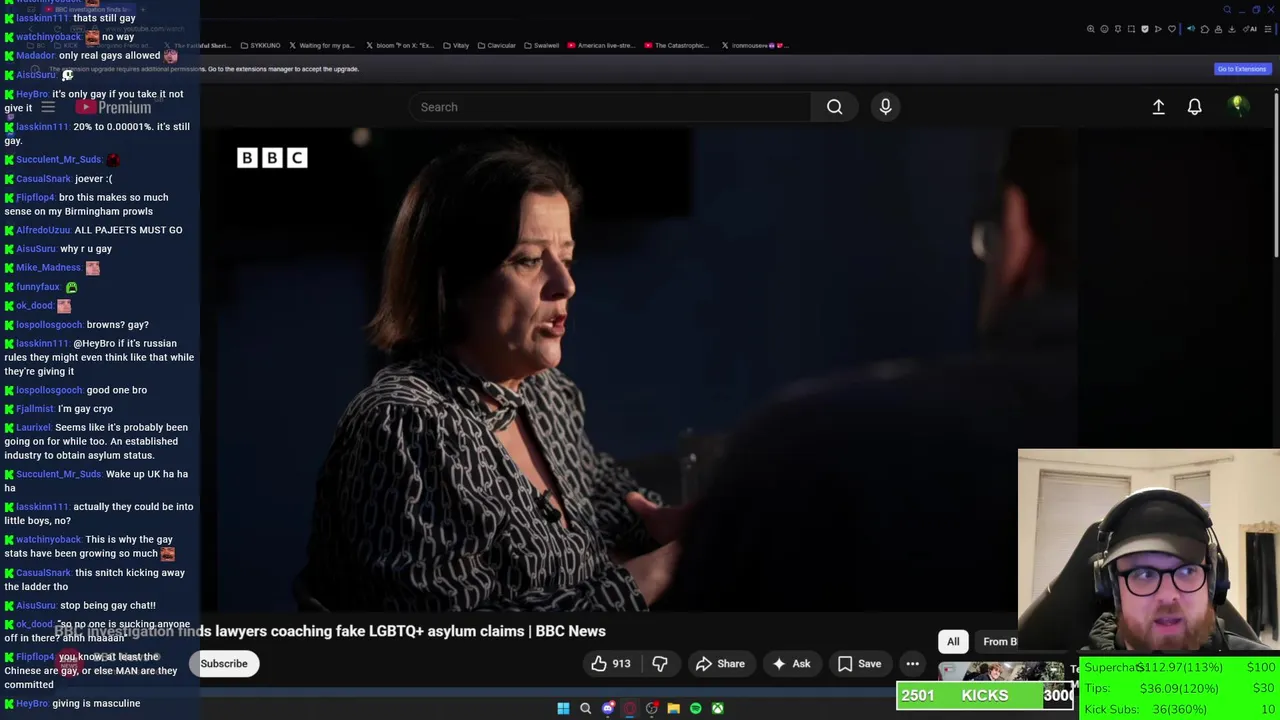The width and height of the screenshot is (1280, 720).
Task: Click the zoom magnifier browser toolbar icon
Action: pyautogui.click(x=1091, y=29)
